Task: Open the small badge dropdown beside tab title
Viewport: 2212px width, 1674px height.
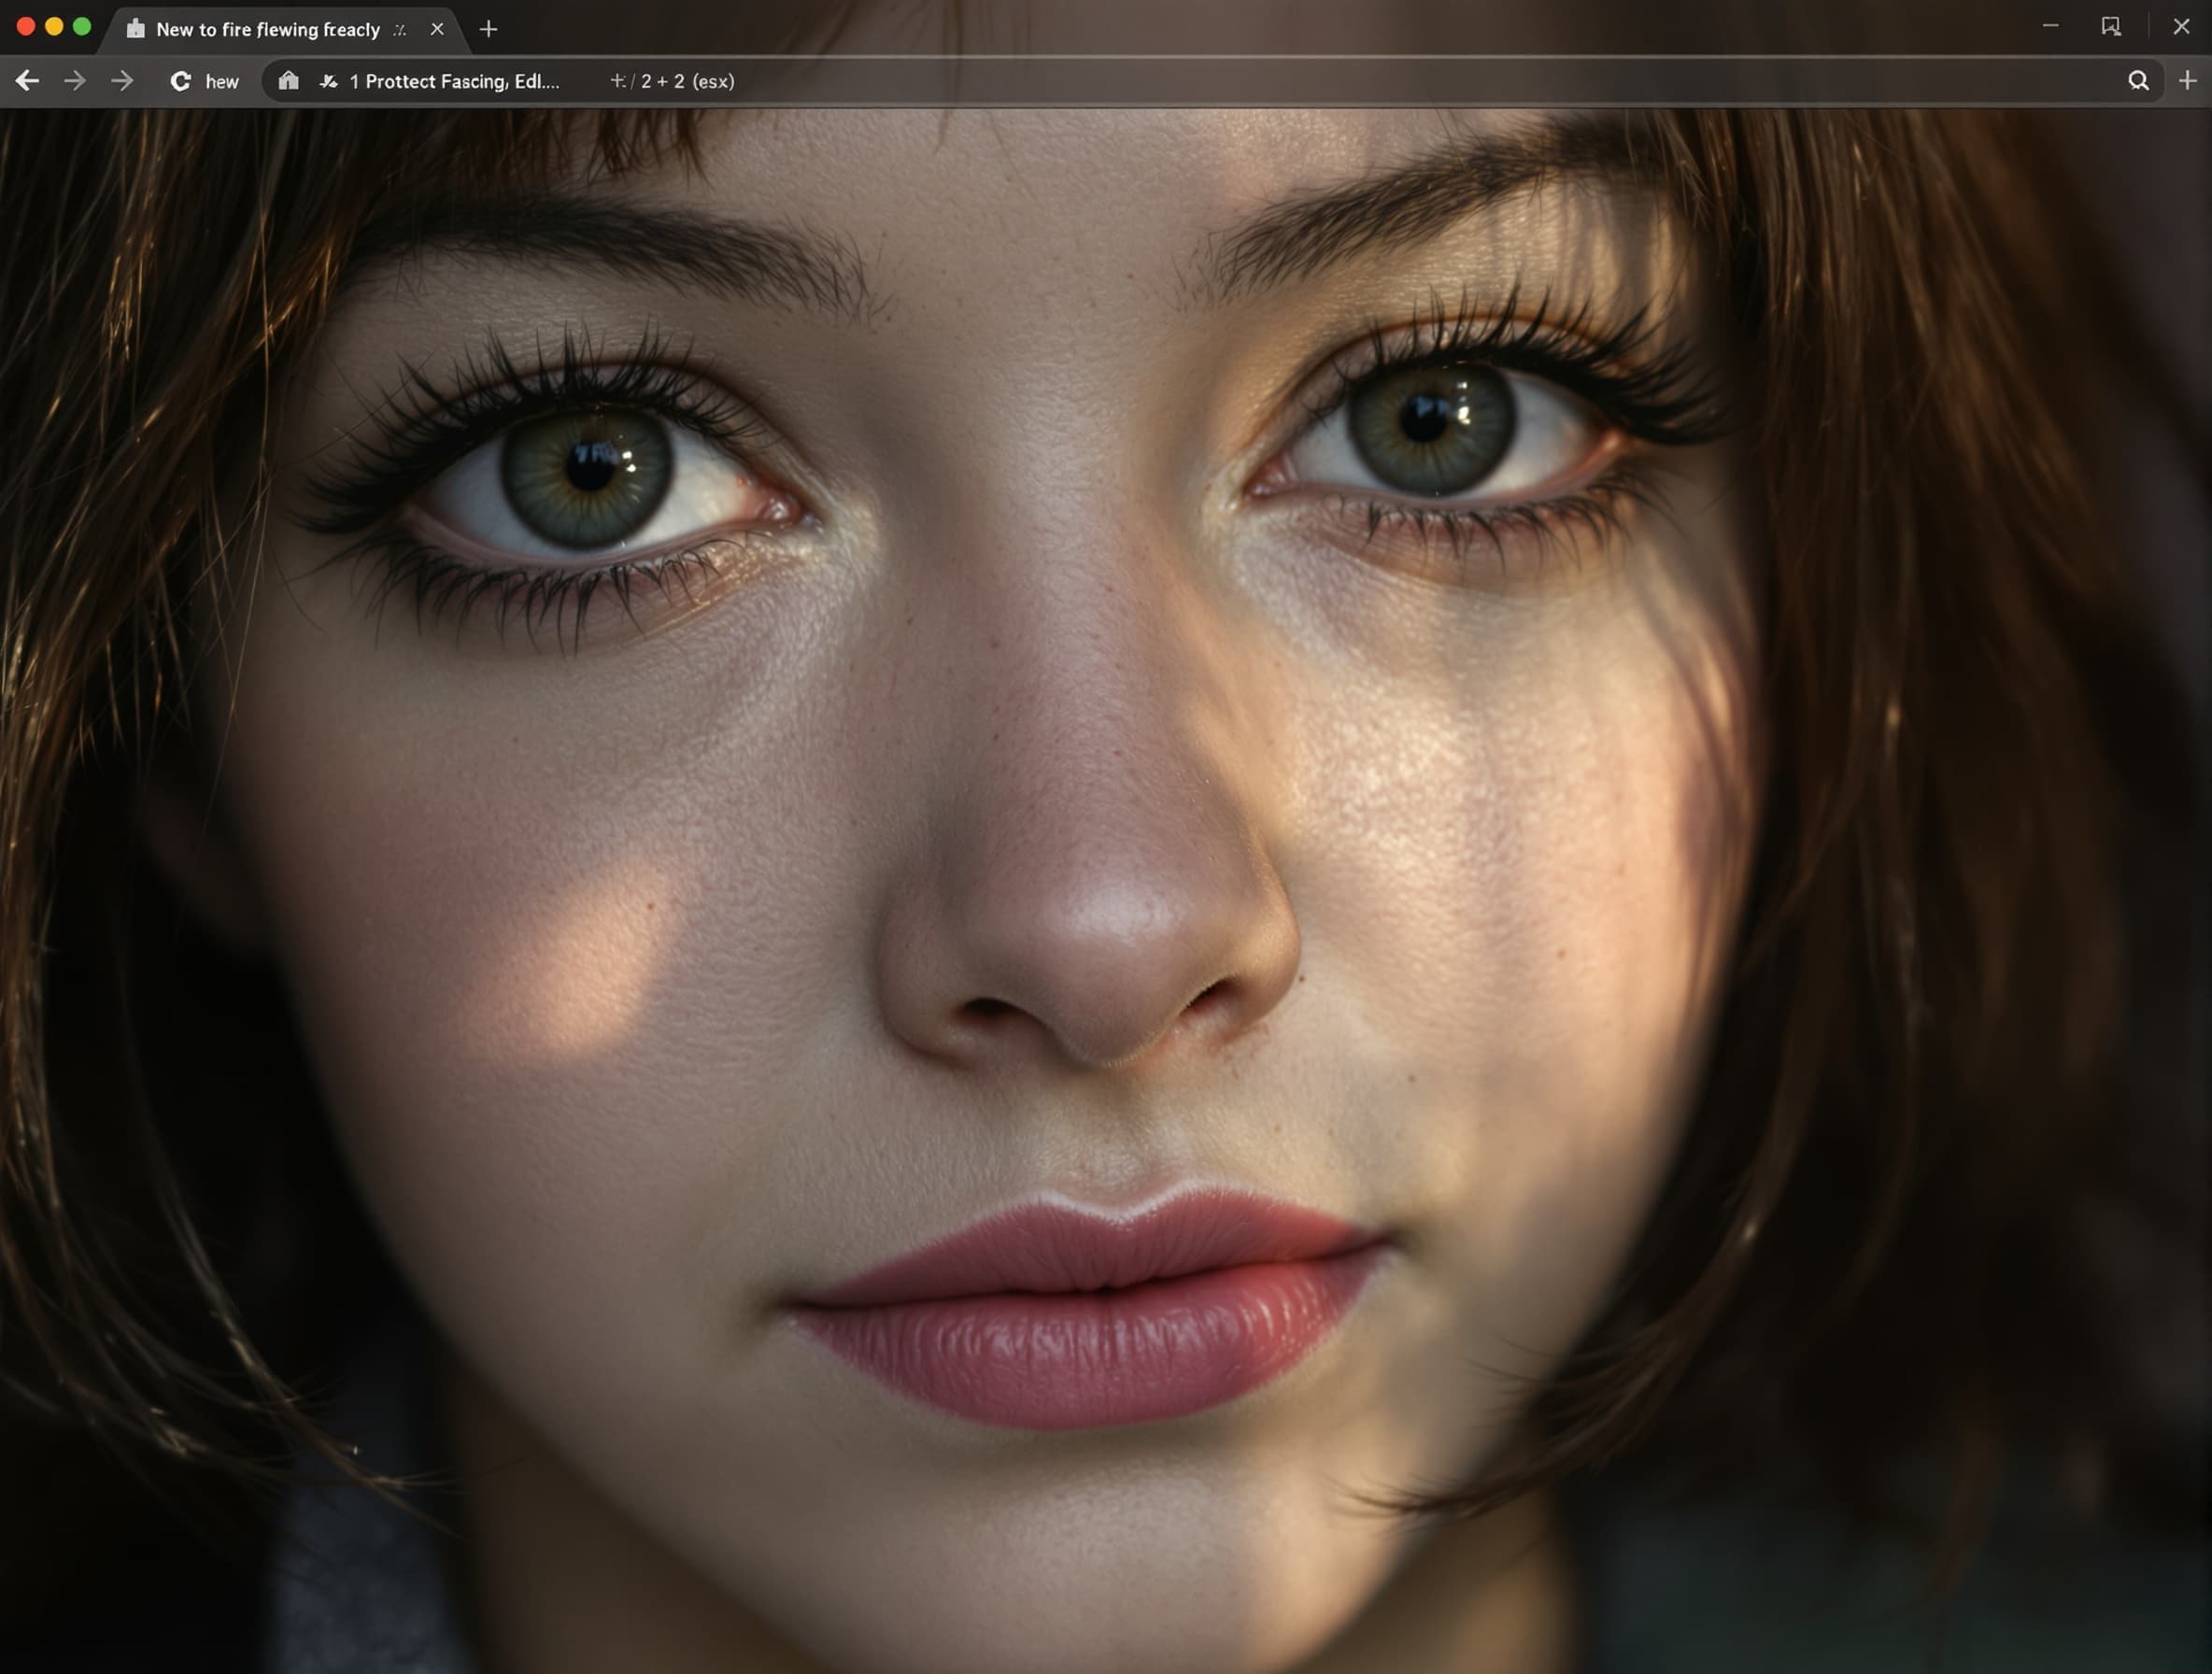Action: 400,30
